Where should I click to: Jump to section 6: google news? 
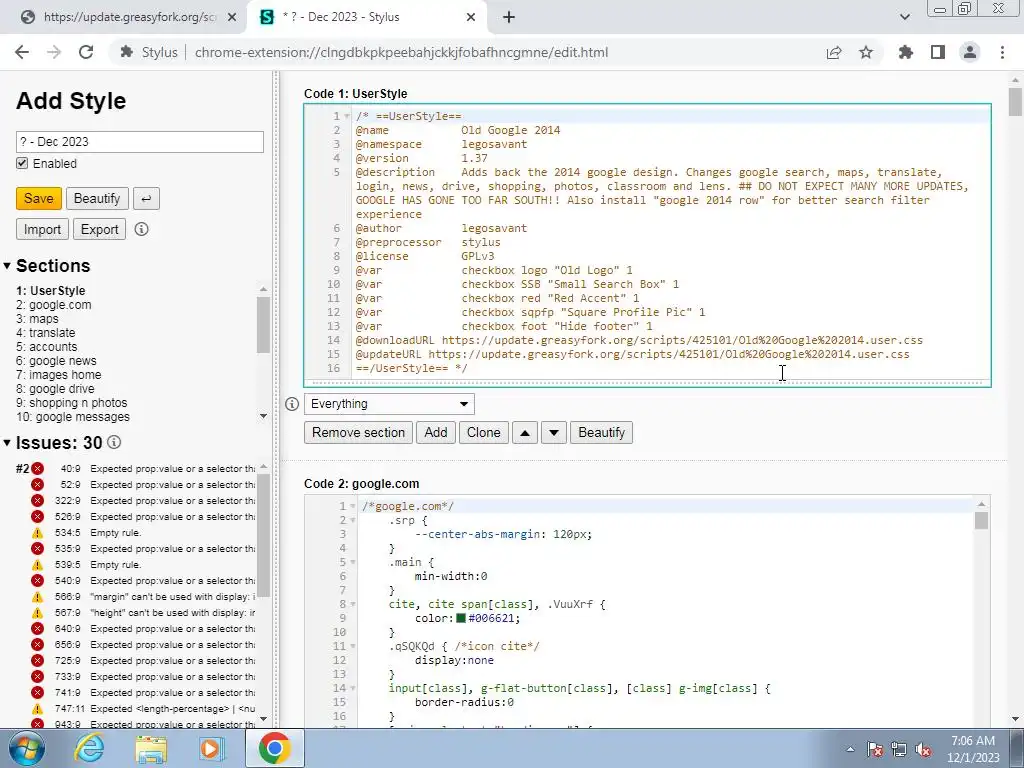[56, 361]
